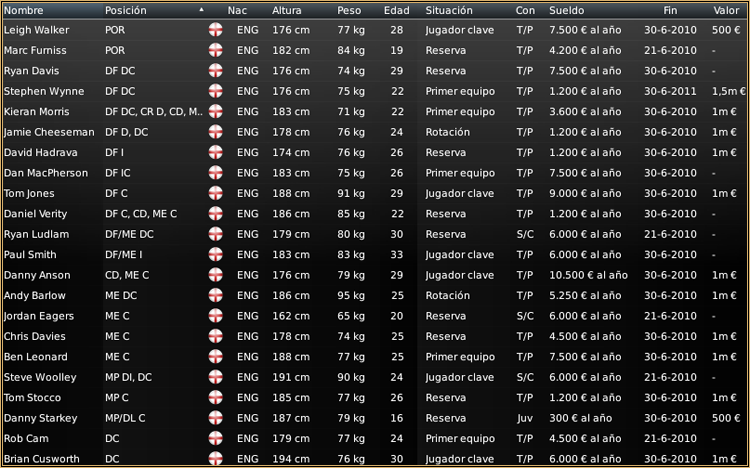Click England flag icon in Marc Furniss row

point(216,50)
